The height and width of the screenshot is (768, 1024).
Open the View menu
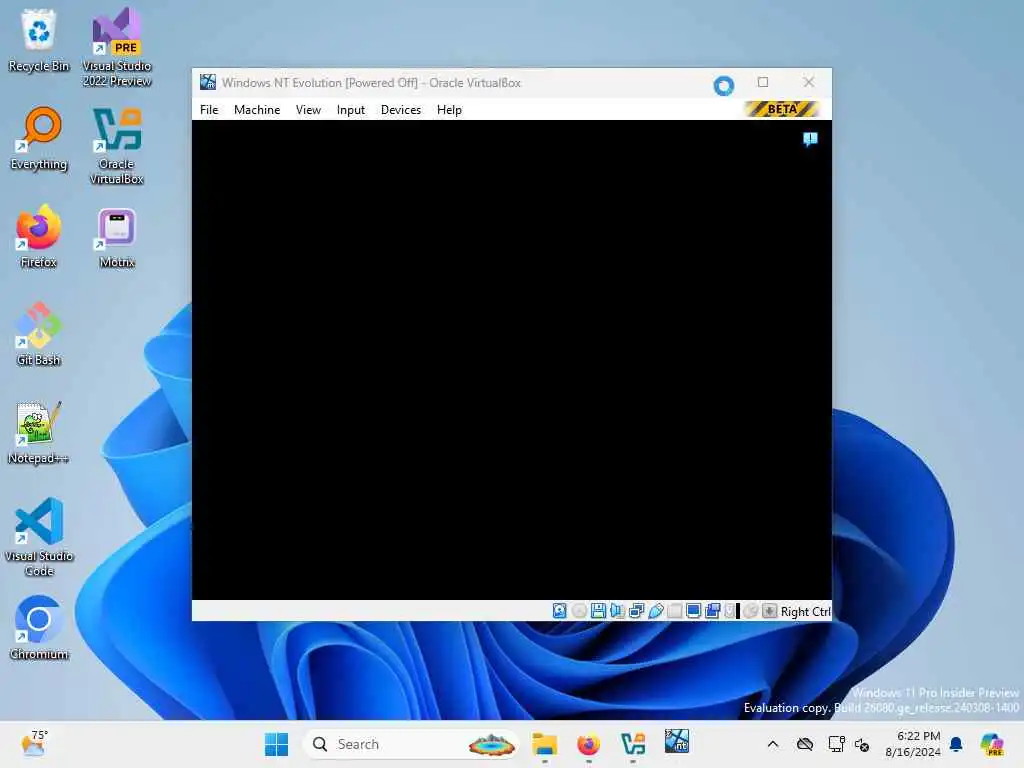click(x=308, y=110)
